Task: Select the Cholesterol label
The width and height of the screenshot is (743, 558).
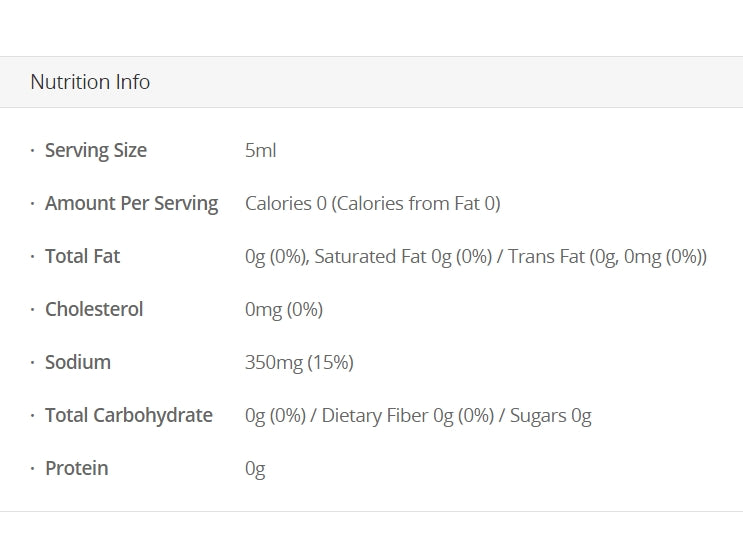Action: 94,309
